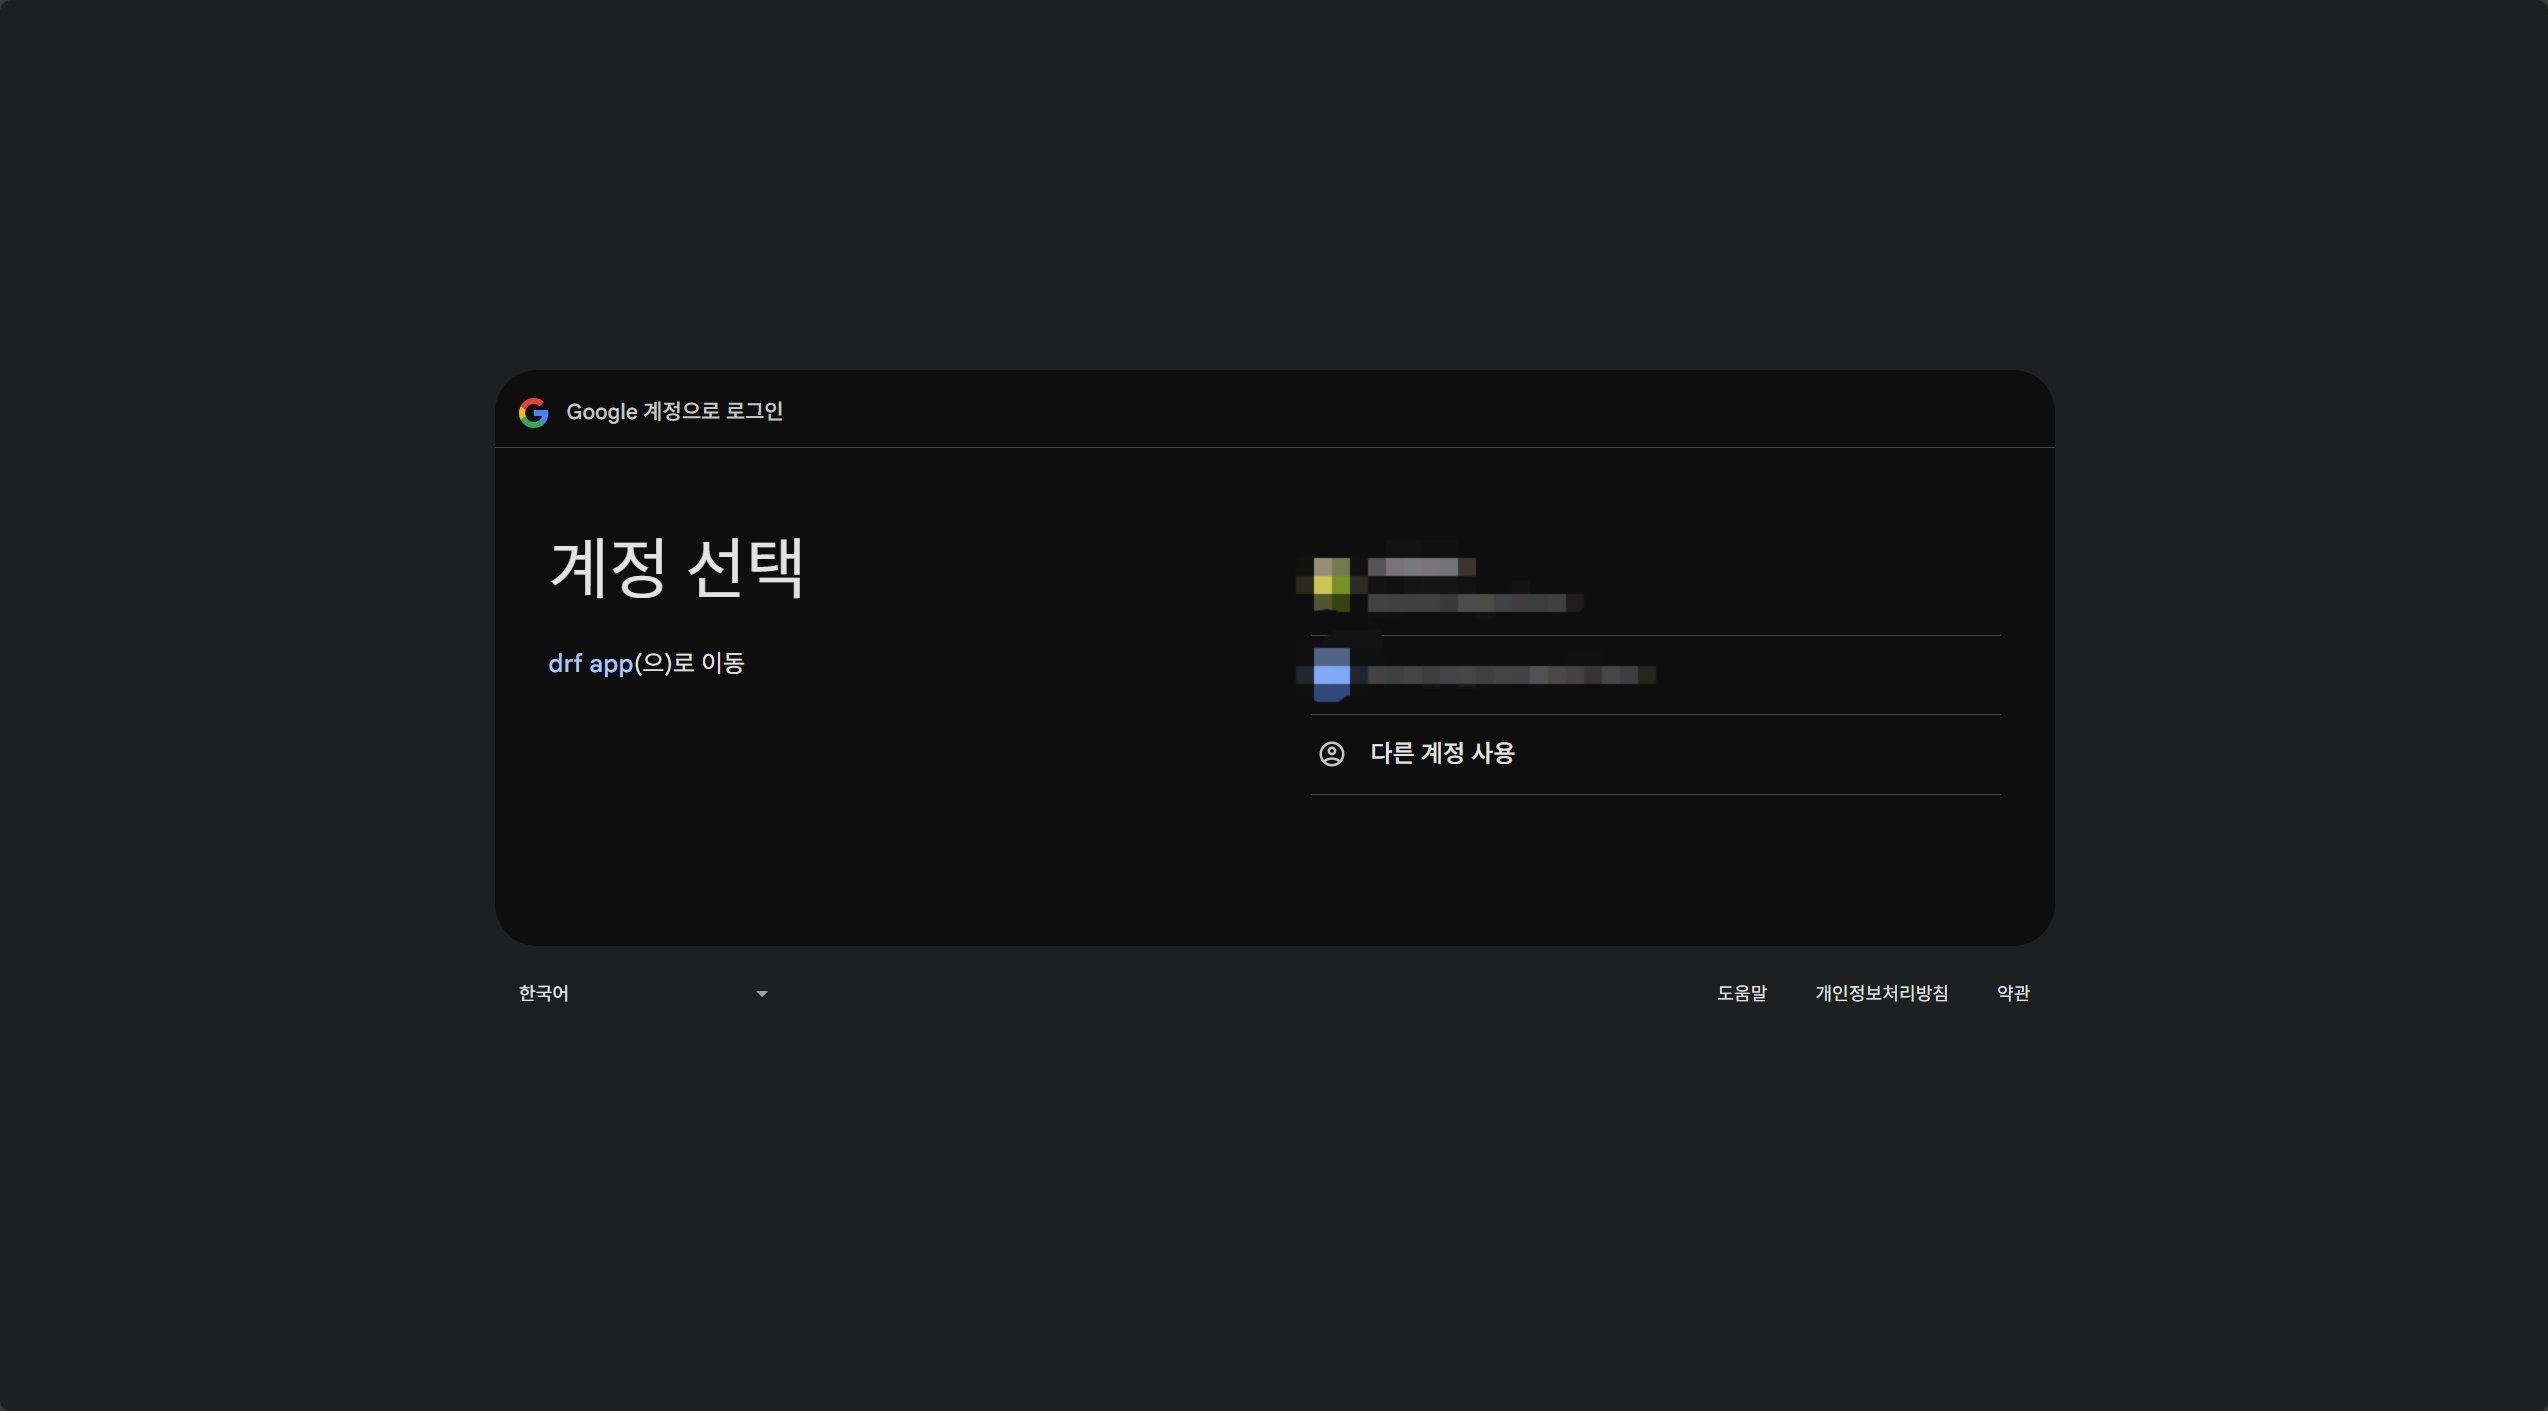Click the blurred email of second account

(x=1510, y=676)
